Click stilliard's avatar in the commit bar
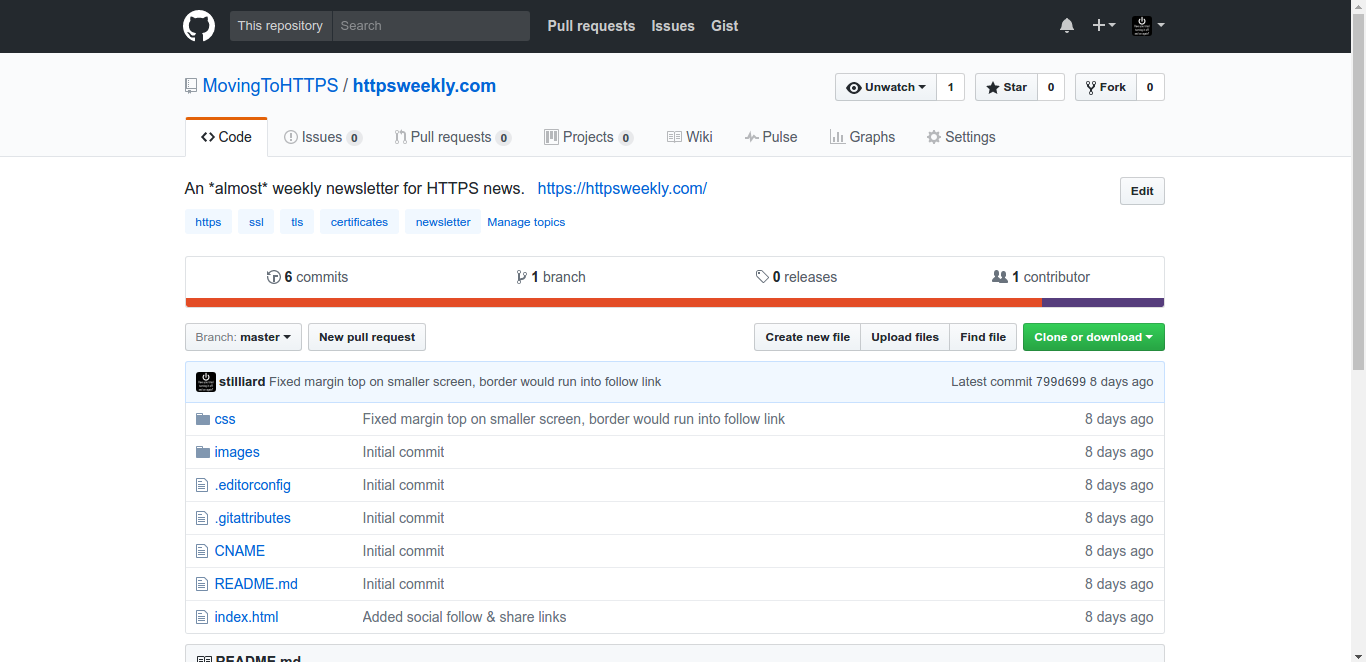Screen dimensions: 1366x662 pos(206,382)
